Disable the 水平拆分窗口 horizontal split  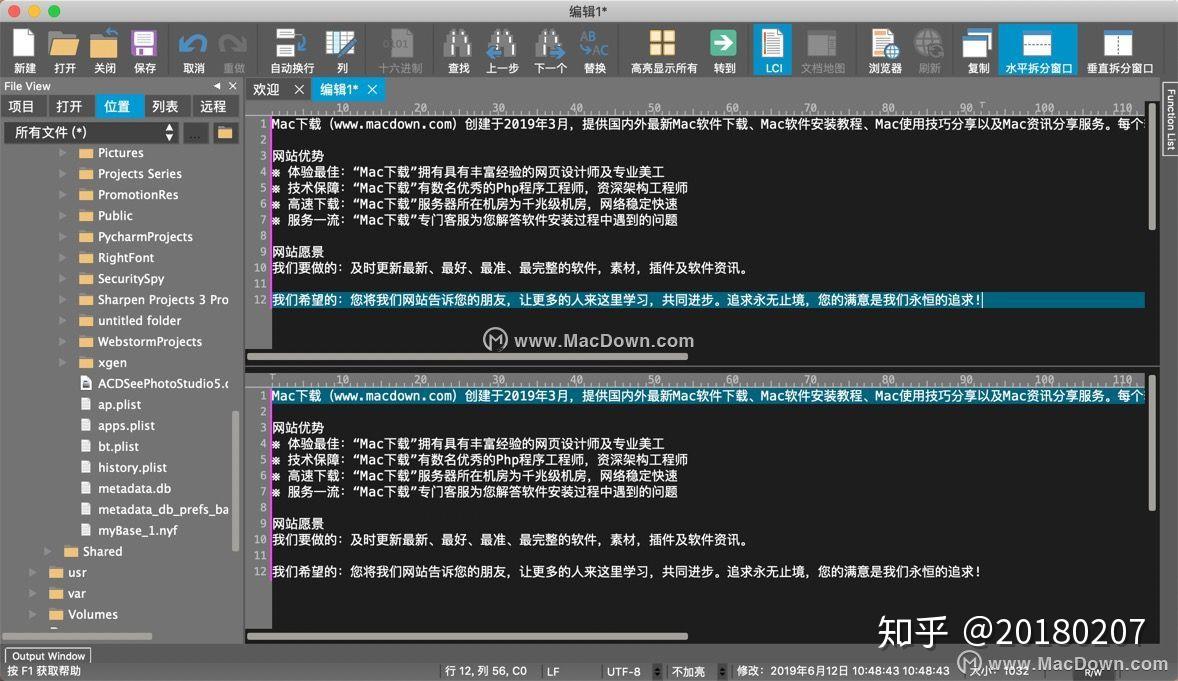tap(1037, 48)
